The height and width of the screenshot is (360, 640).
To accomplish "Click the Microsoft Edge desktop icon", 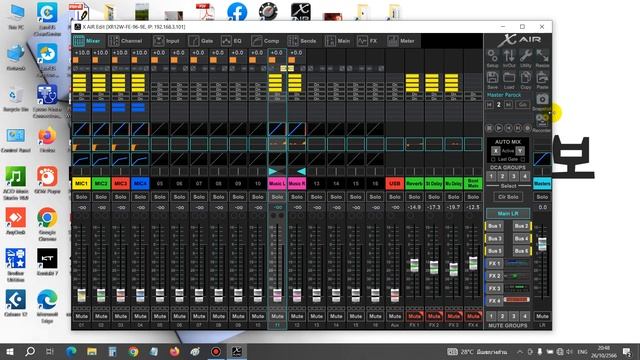I will (47, 306).
